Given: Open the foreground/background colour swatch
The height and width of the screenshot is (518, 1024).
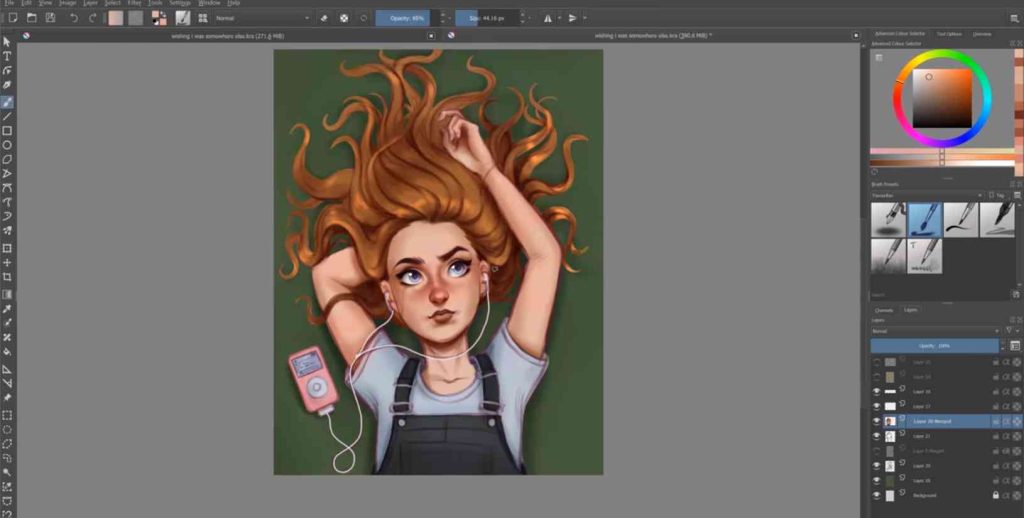Looking at the screenshot, I should tap(159, 18).
